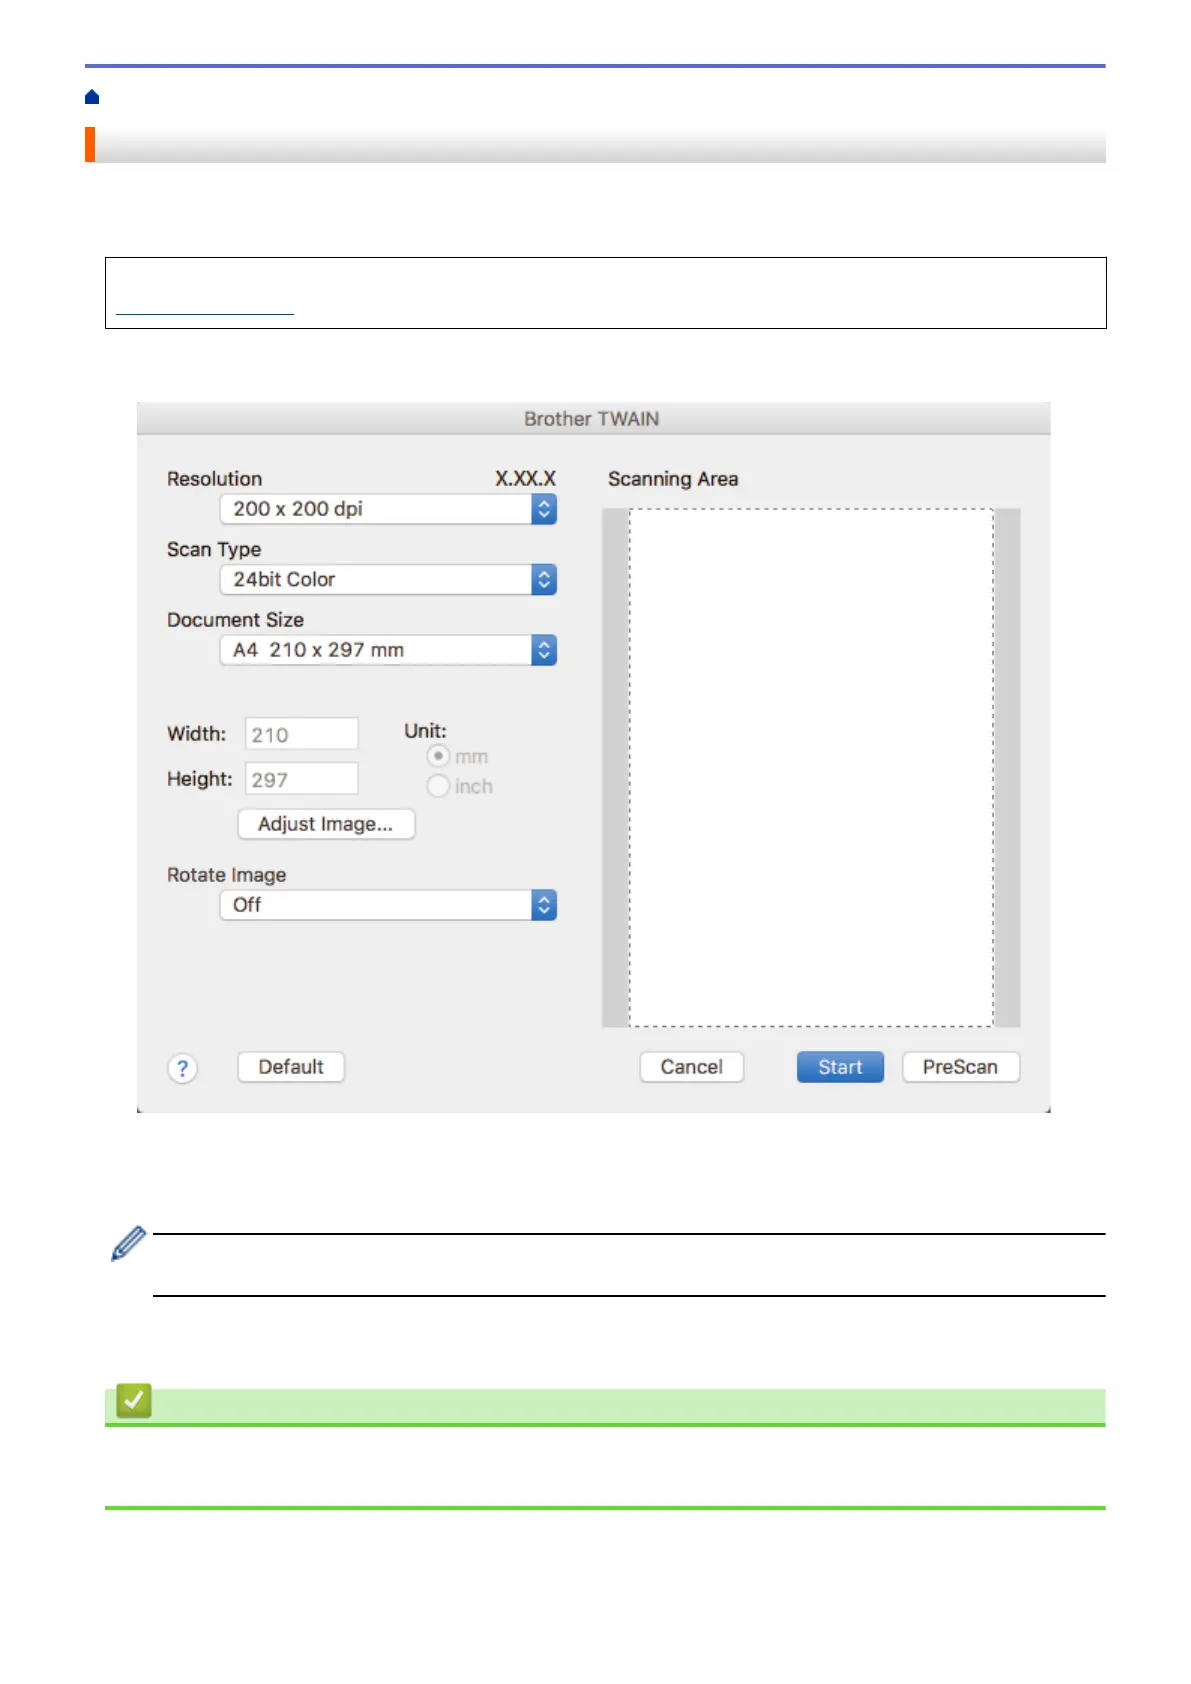Expand the Rotate Image Off dropdown
Viewport: 1191px width, 1684px height.
pyautogui.click(x=388, y=905)
